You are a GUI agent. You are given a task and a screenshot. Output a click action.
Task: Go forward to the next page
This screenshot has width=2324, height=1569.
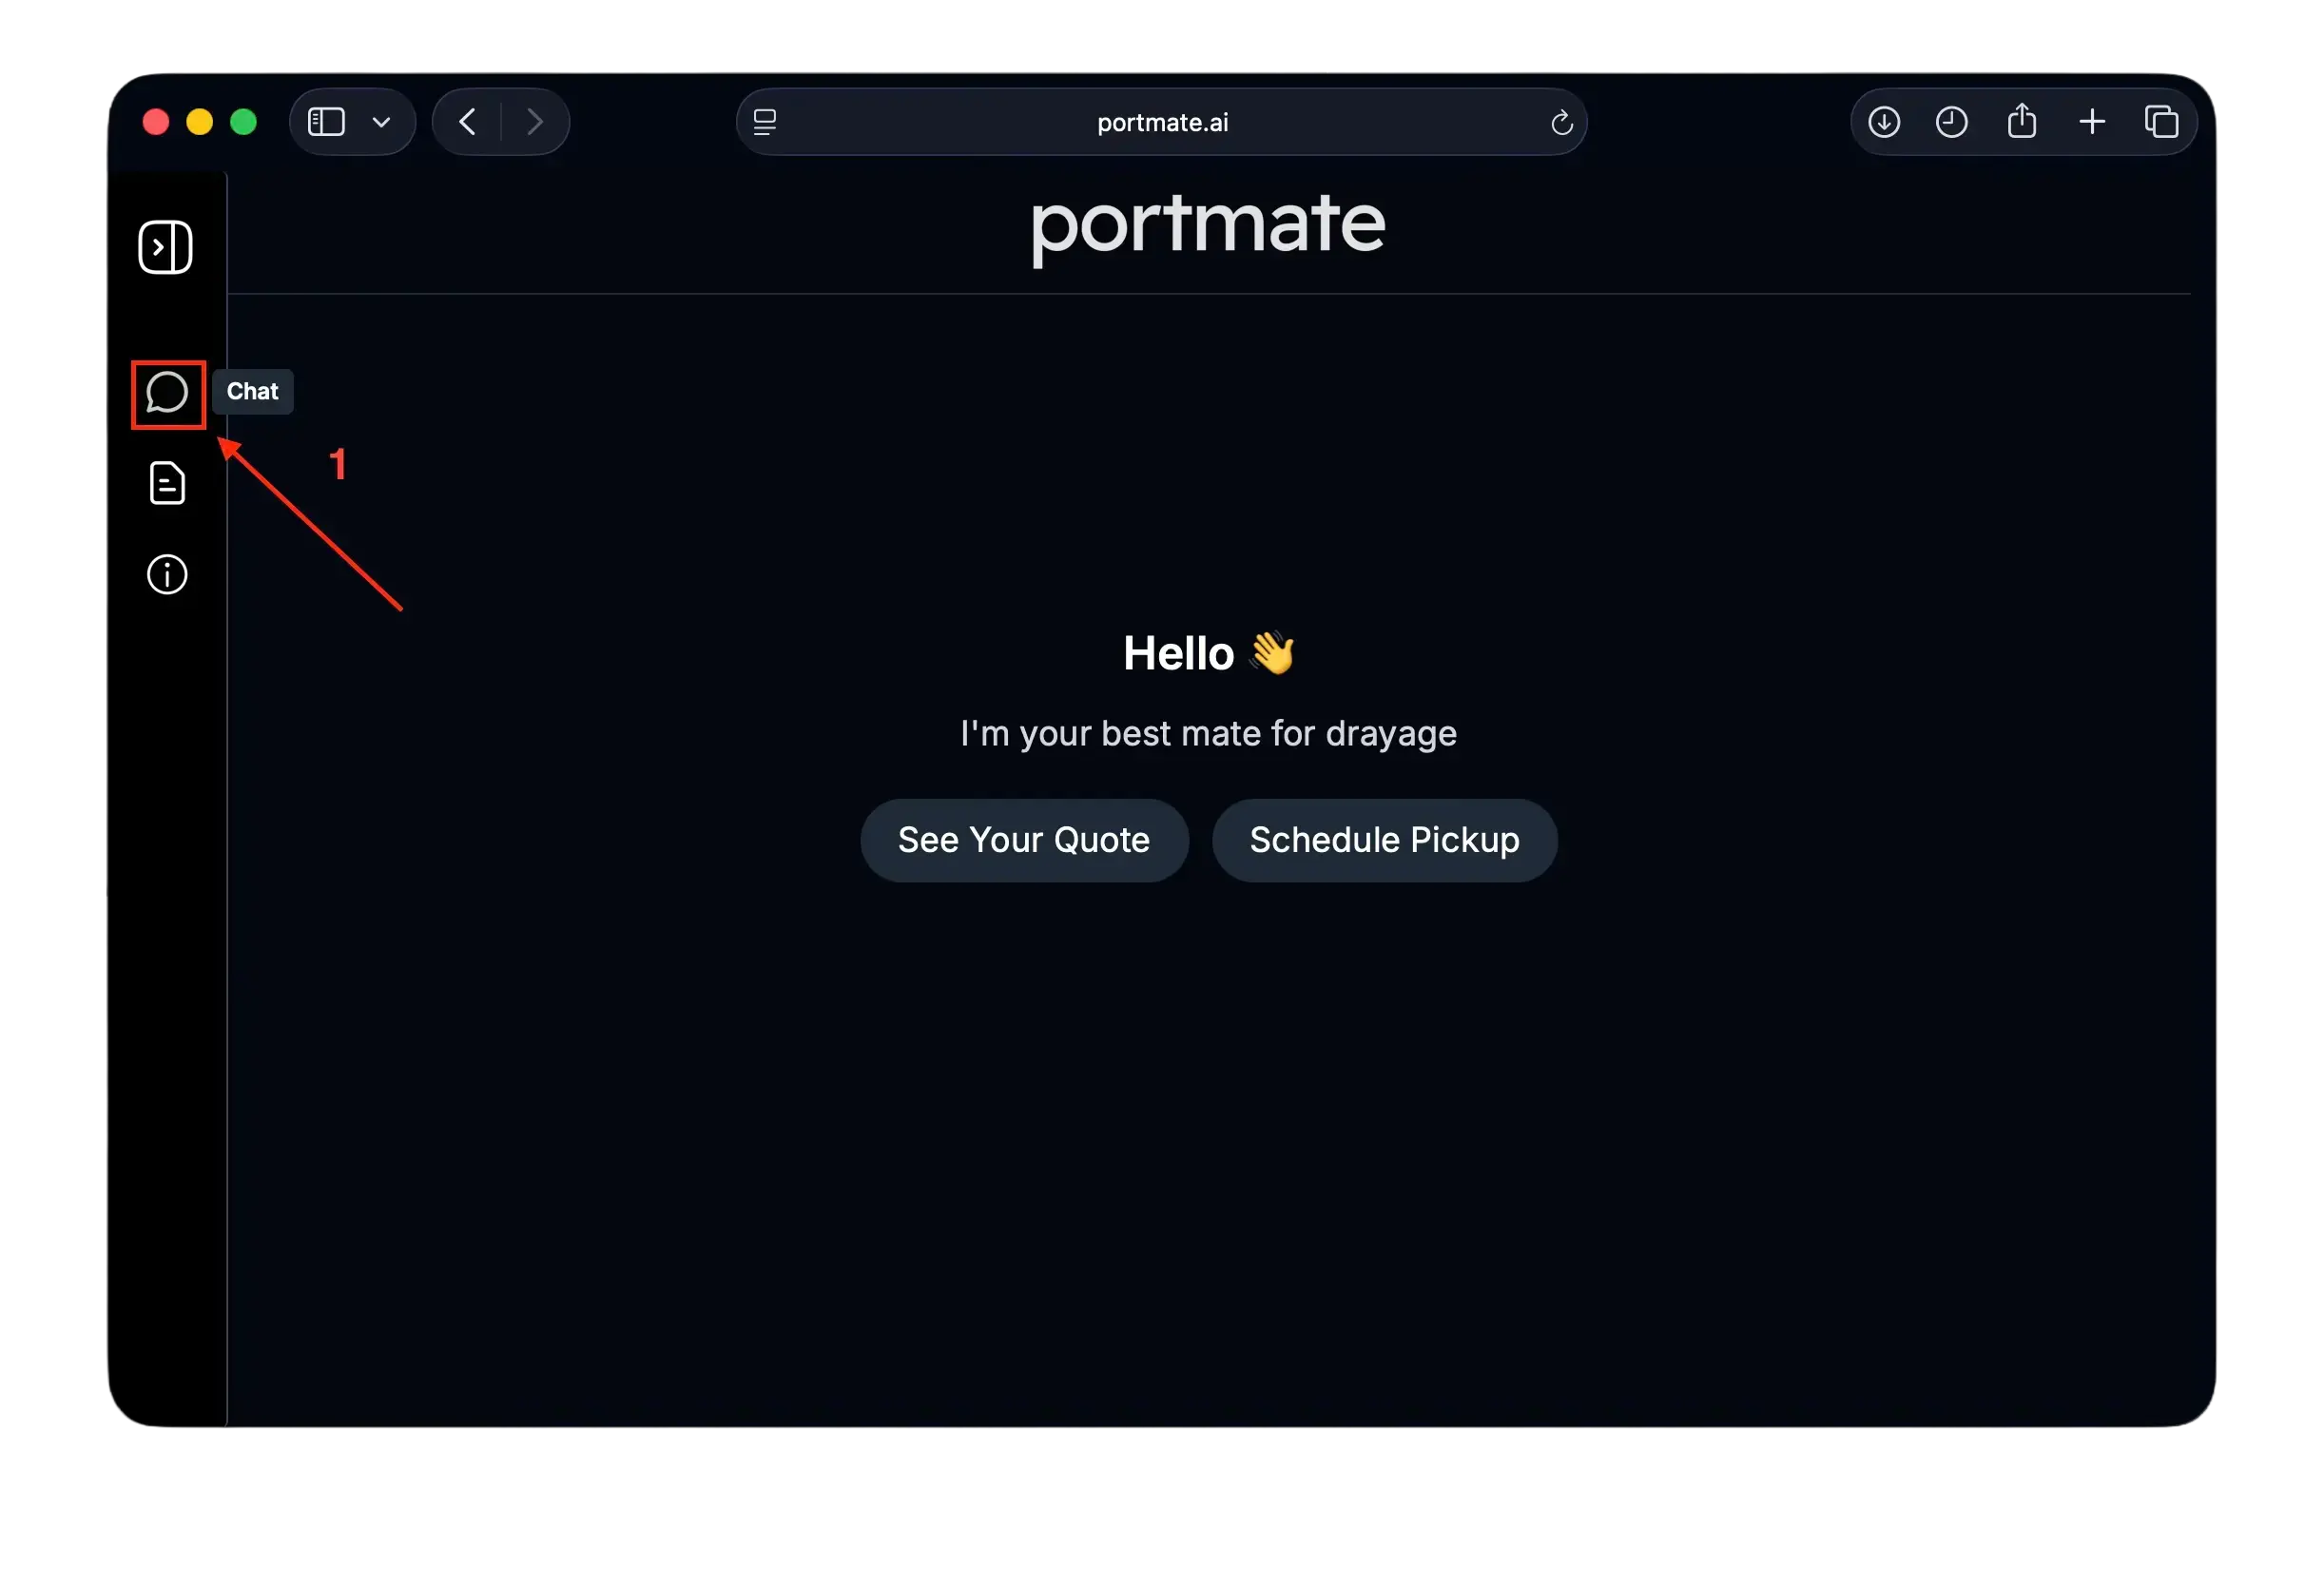535,122
